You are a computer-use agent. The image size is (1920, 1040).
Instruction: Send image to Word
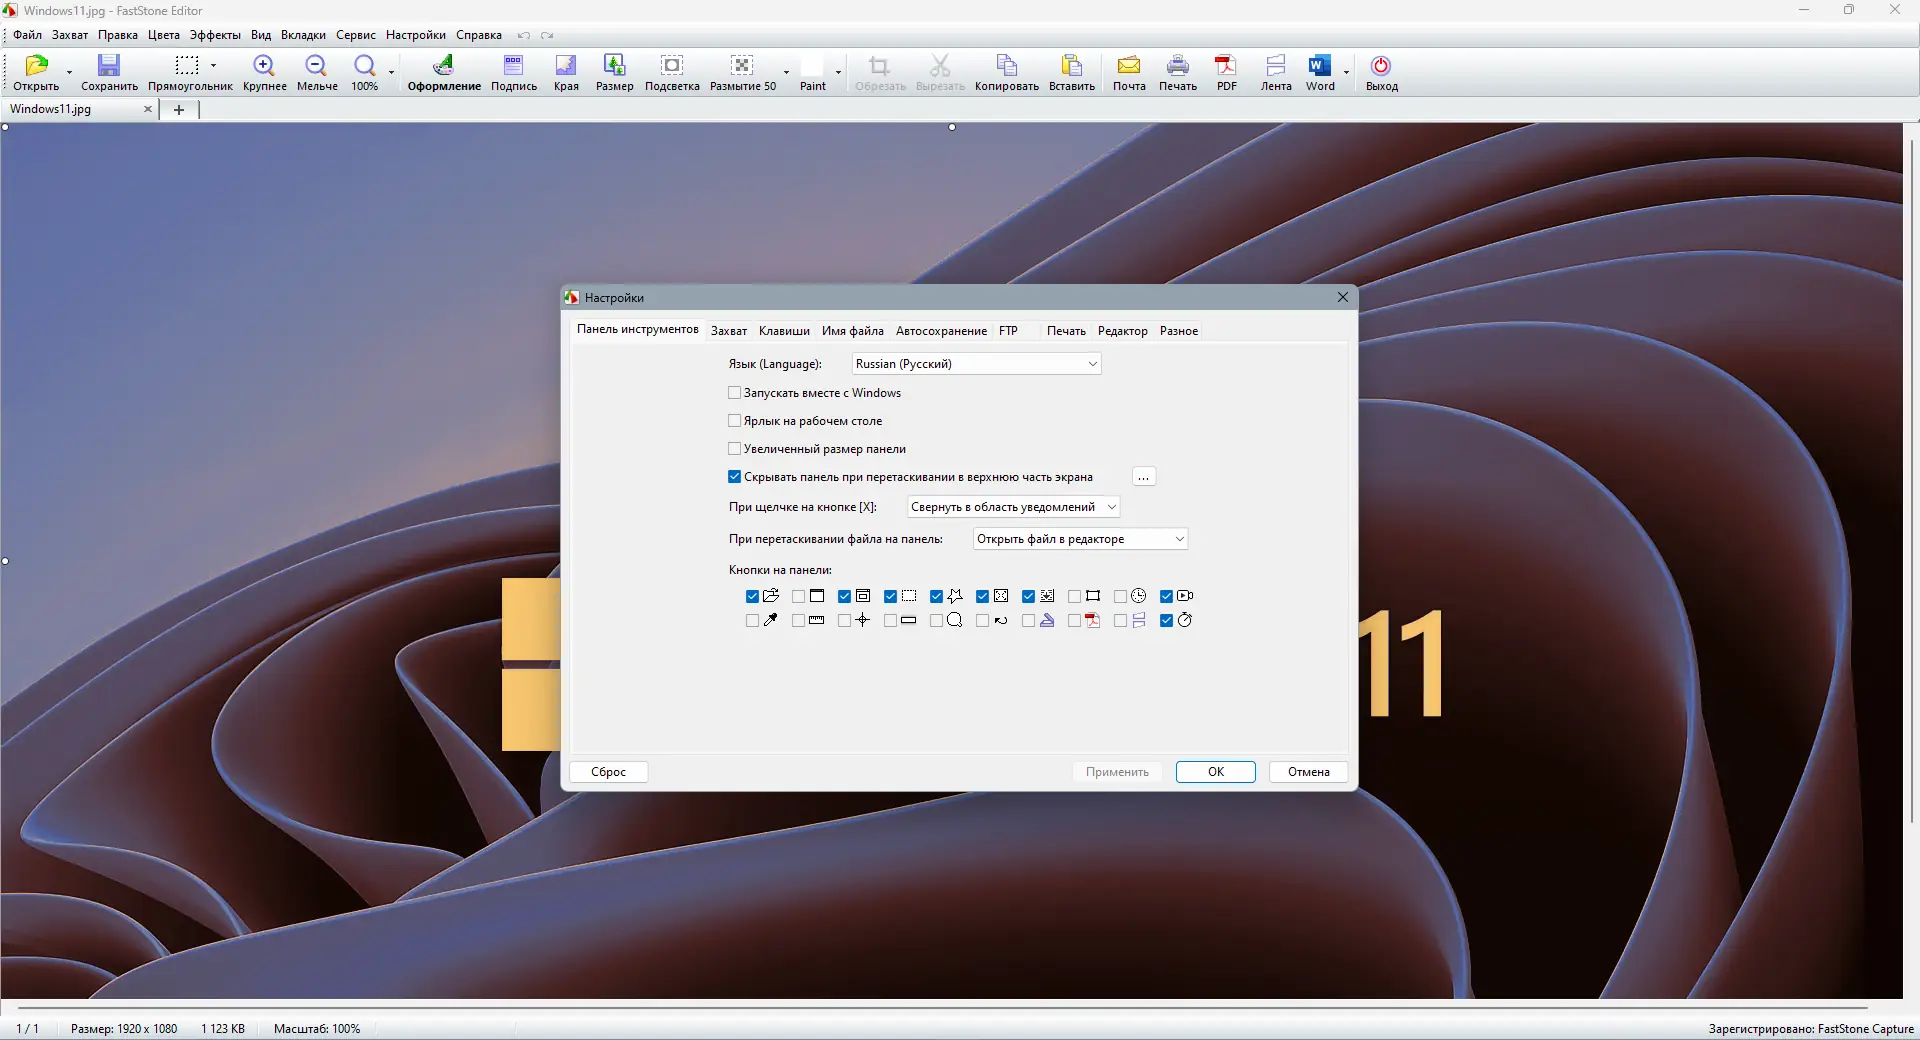[1320, 72]
